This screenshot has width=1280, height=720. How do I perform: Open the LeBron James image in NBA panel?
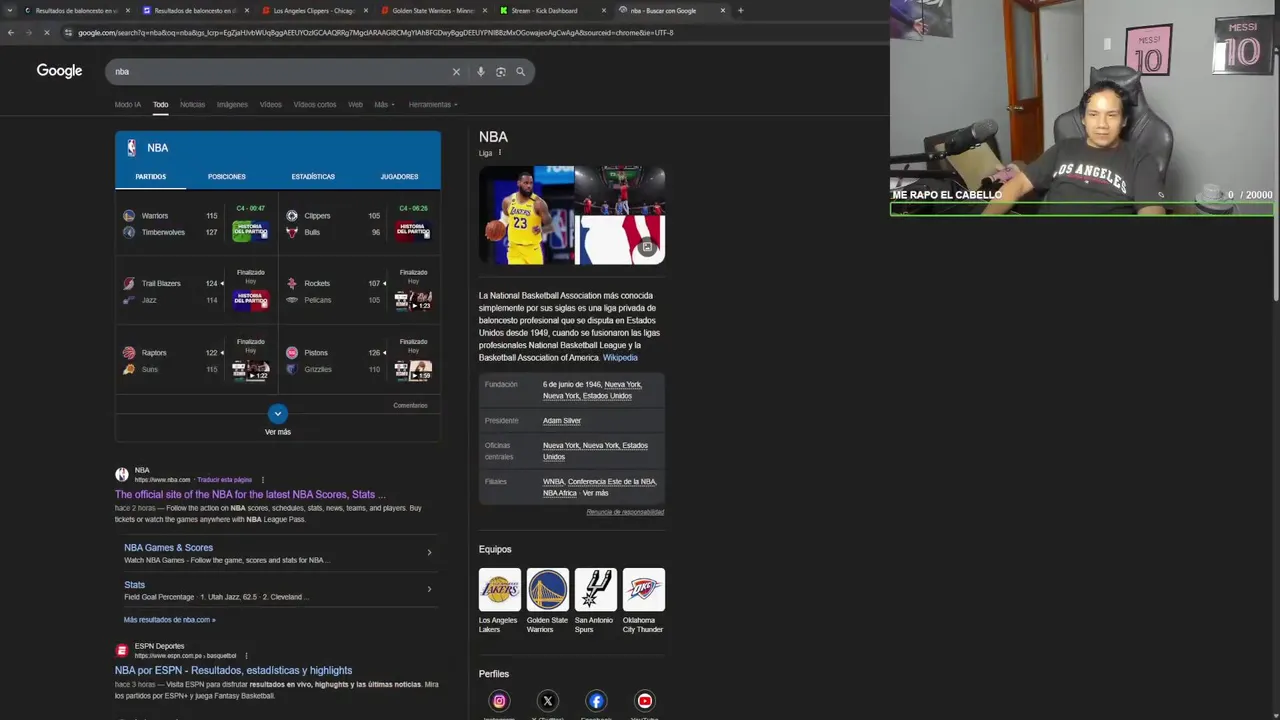(x=526, y=215)
